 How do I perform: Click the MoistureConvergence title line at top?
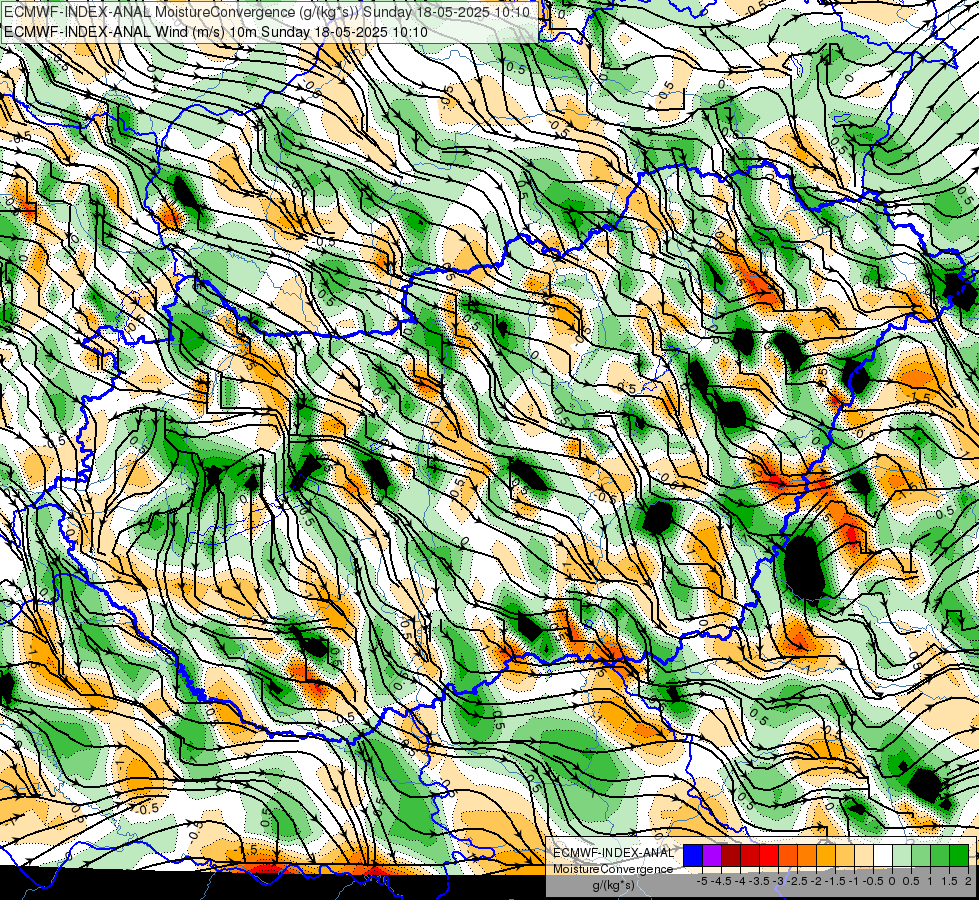267,11
